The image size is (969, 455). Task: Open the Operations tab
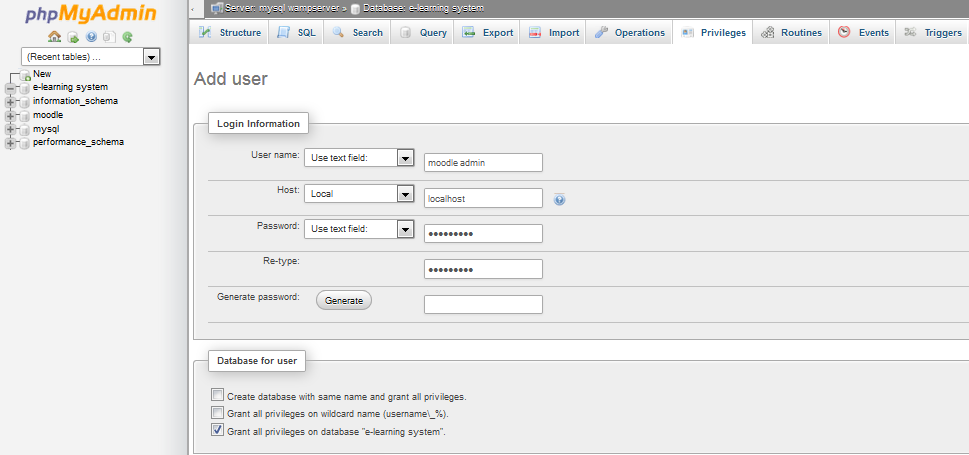629,33
